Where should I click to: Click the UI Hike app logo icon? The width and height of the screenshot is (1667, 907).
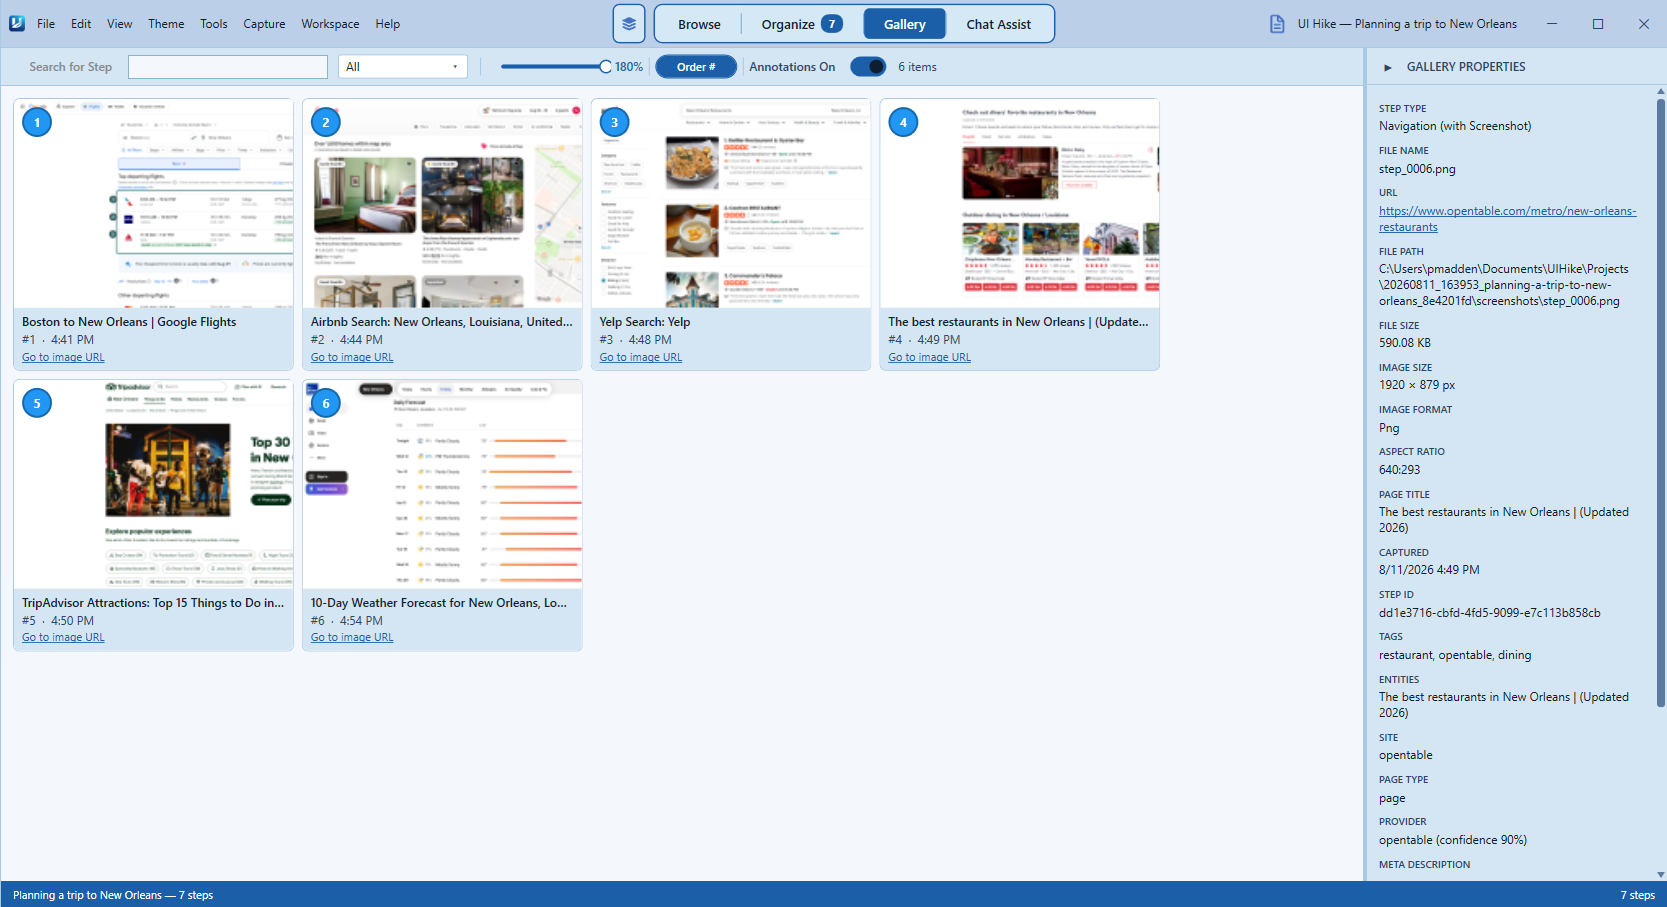coord(17,23)
